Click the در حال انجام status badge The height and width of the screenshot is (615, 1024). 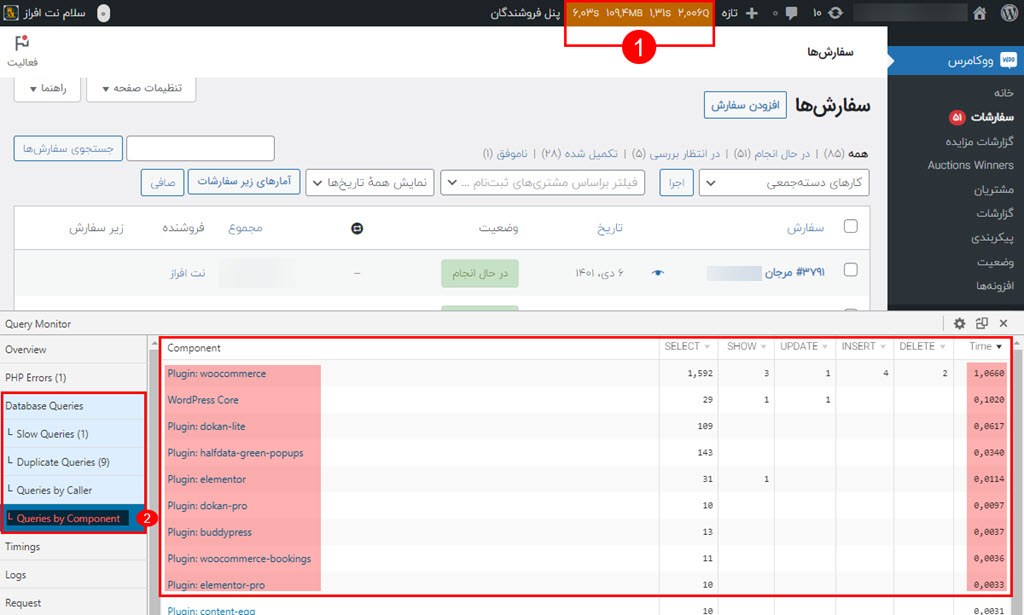tap(480, 273)
